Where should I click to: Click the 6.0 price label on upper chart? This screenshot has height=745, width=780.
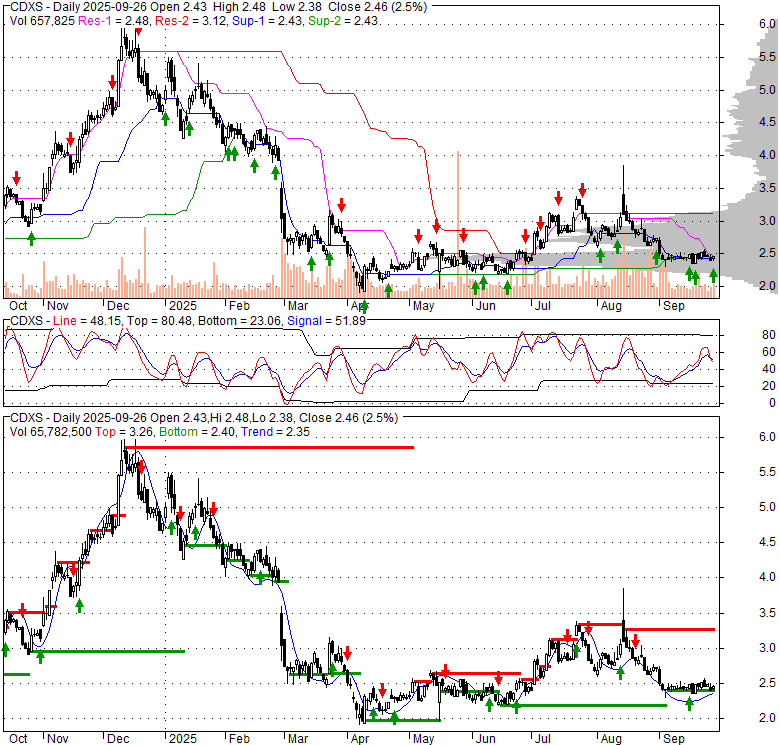click(767, 24)
